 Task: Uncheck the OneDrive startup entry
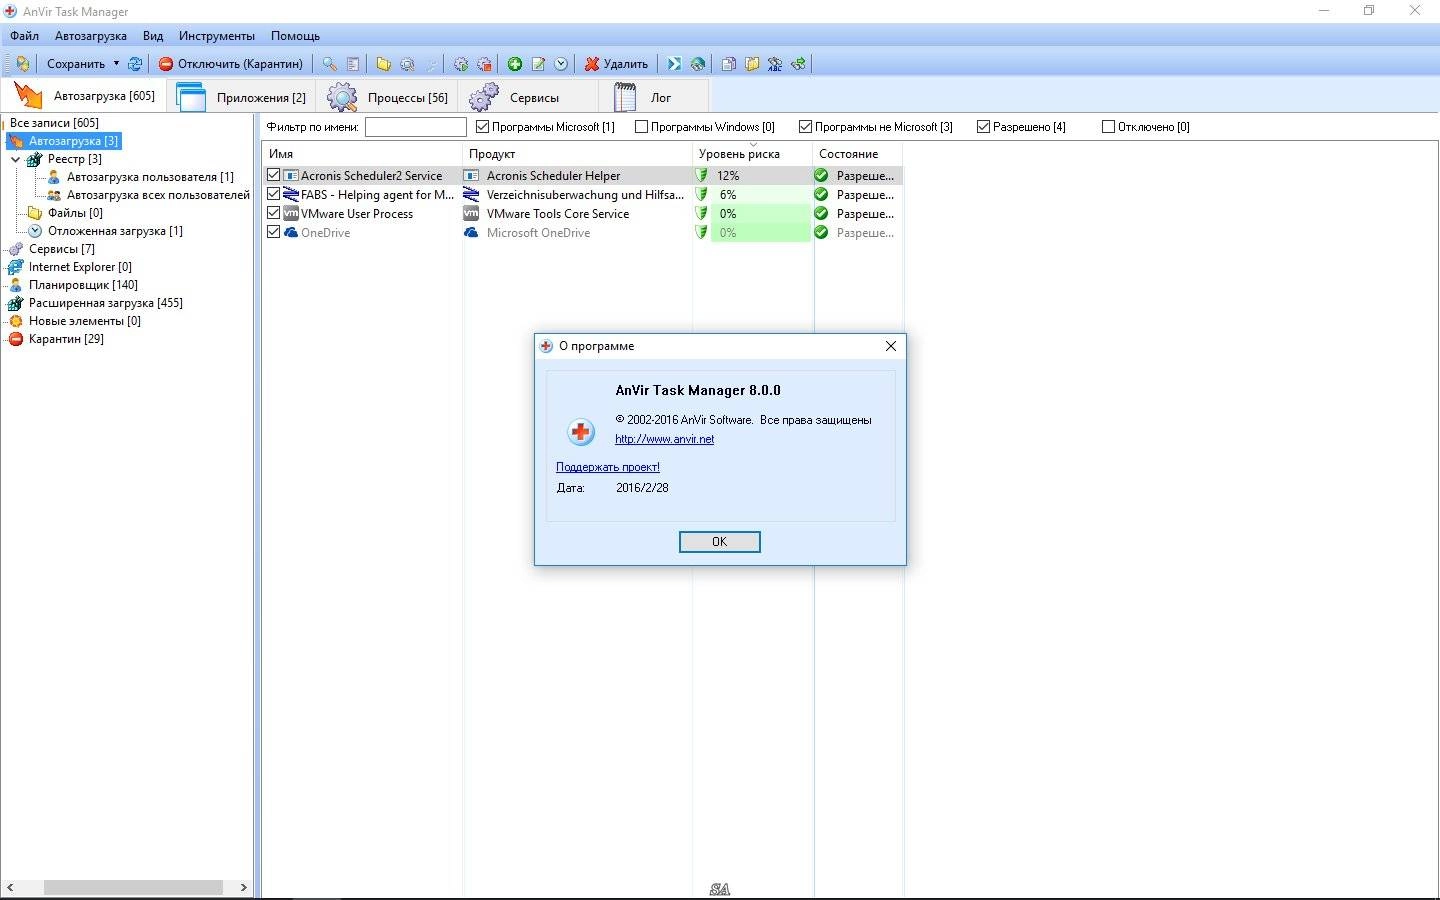click(x=274, y=232)
